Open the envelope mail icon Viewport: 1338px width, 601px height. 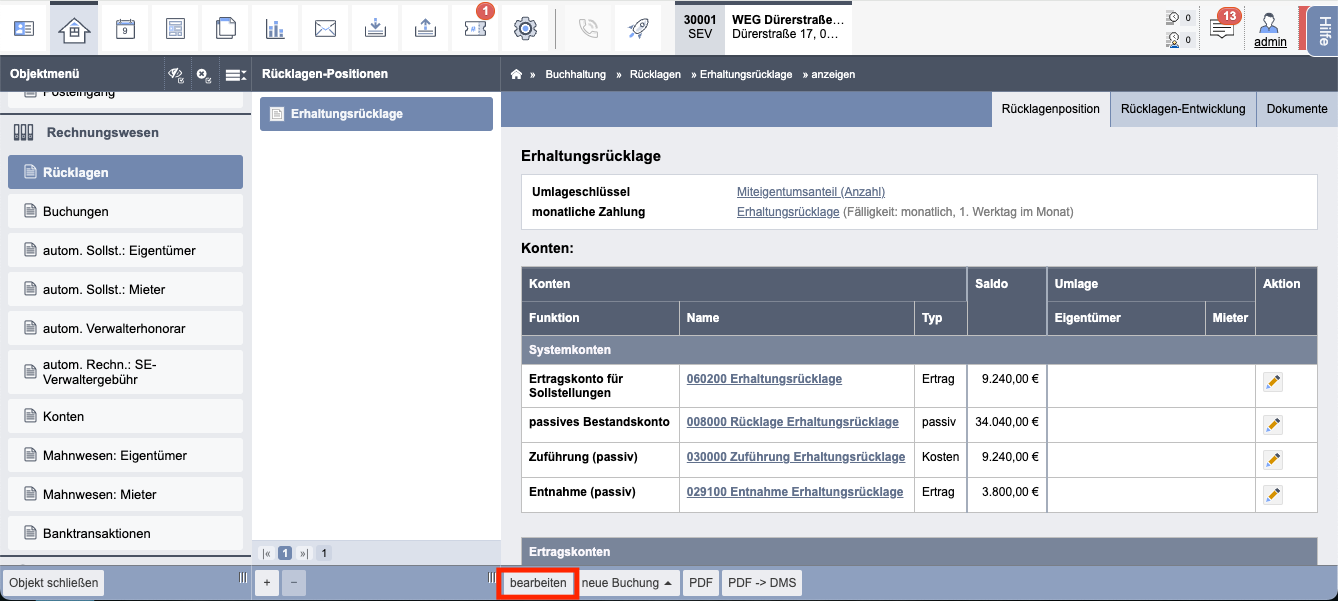click(325, 28)
